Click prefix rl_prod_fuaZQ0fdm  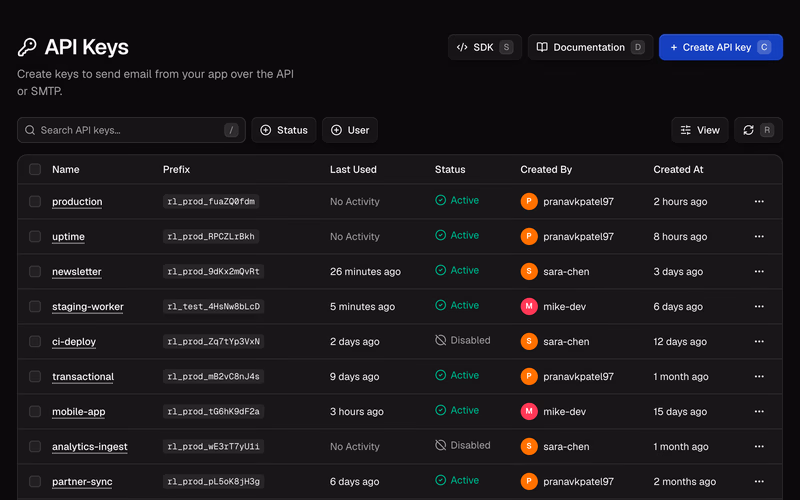pyautogui.click(x=211, y=202)
